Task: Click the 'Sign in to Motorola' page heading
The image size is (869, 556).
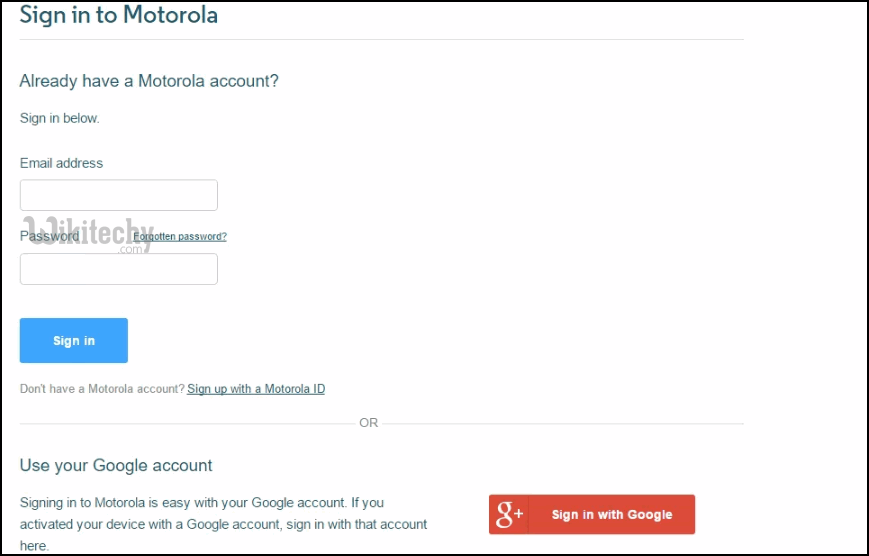Action: coord(119,15)
